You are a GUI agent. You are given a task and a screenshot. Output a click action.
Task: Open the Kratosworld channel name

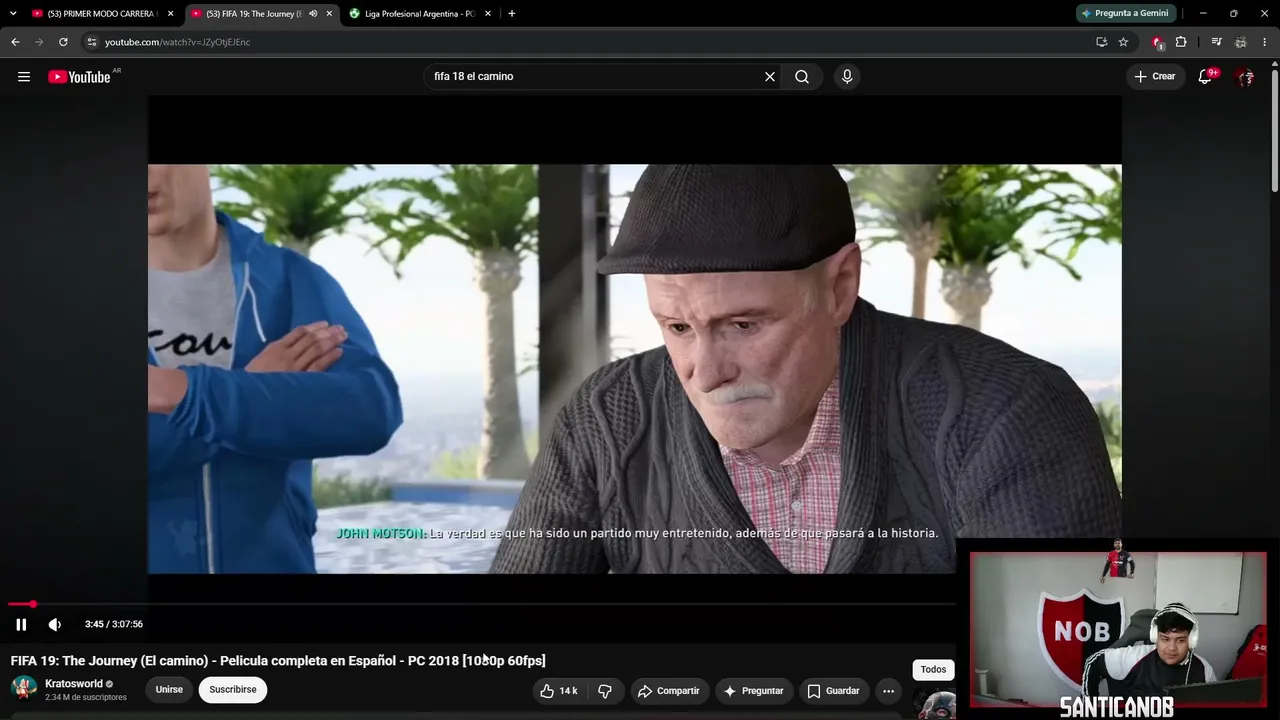[74, 684]
